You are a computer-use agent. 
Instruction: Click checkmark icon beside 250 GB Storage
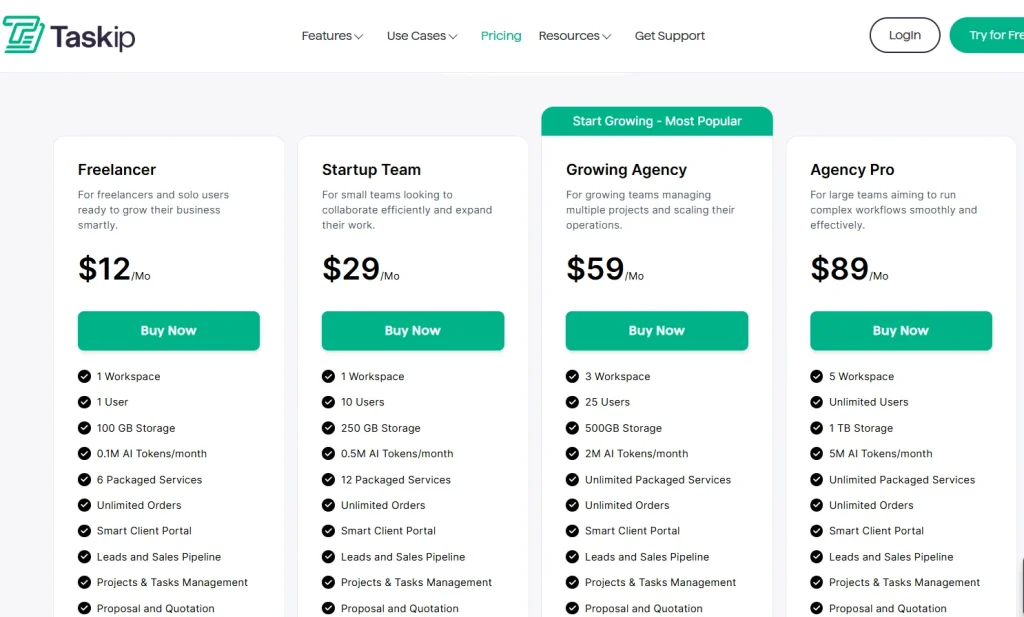[x=328, y=428]
